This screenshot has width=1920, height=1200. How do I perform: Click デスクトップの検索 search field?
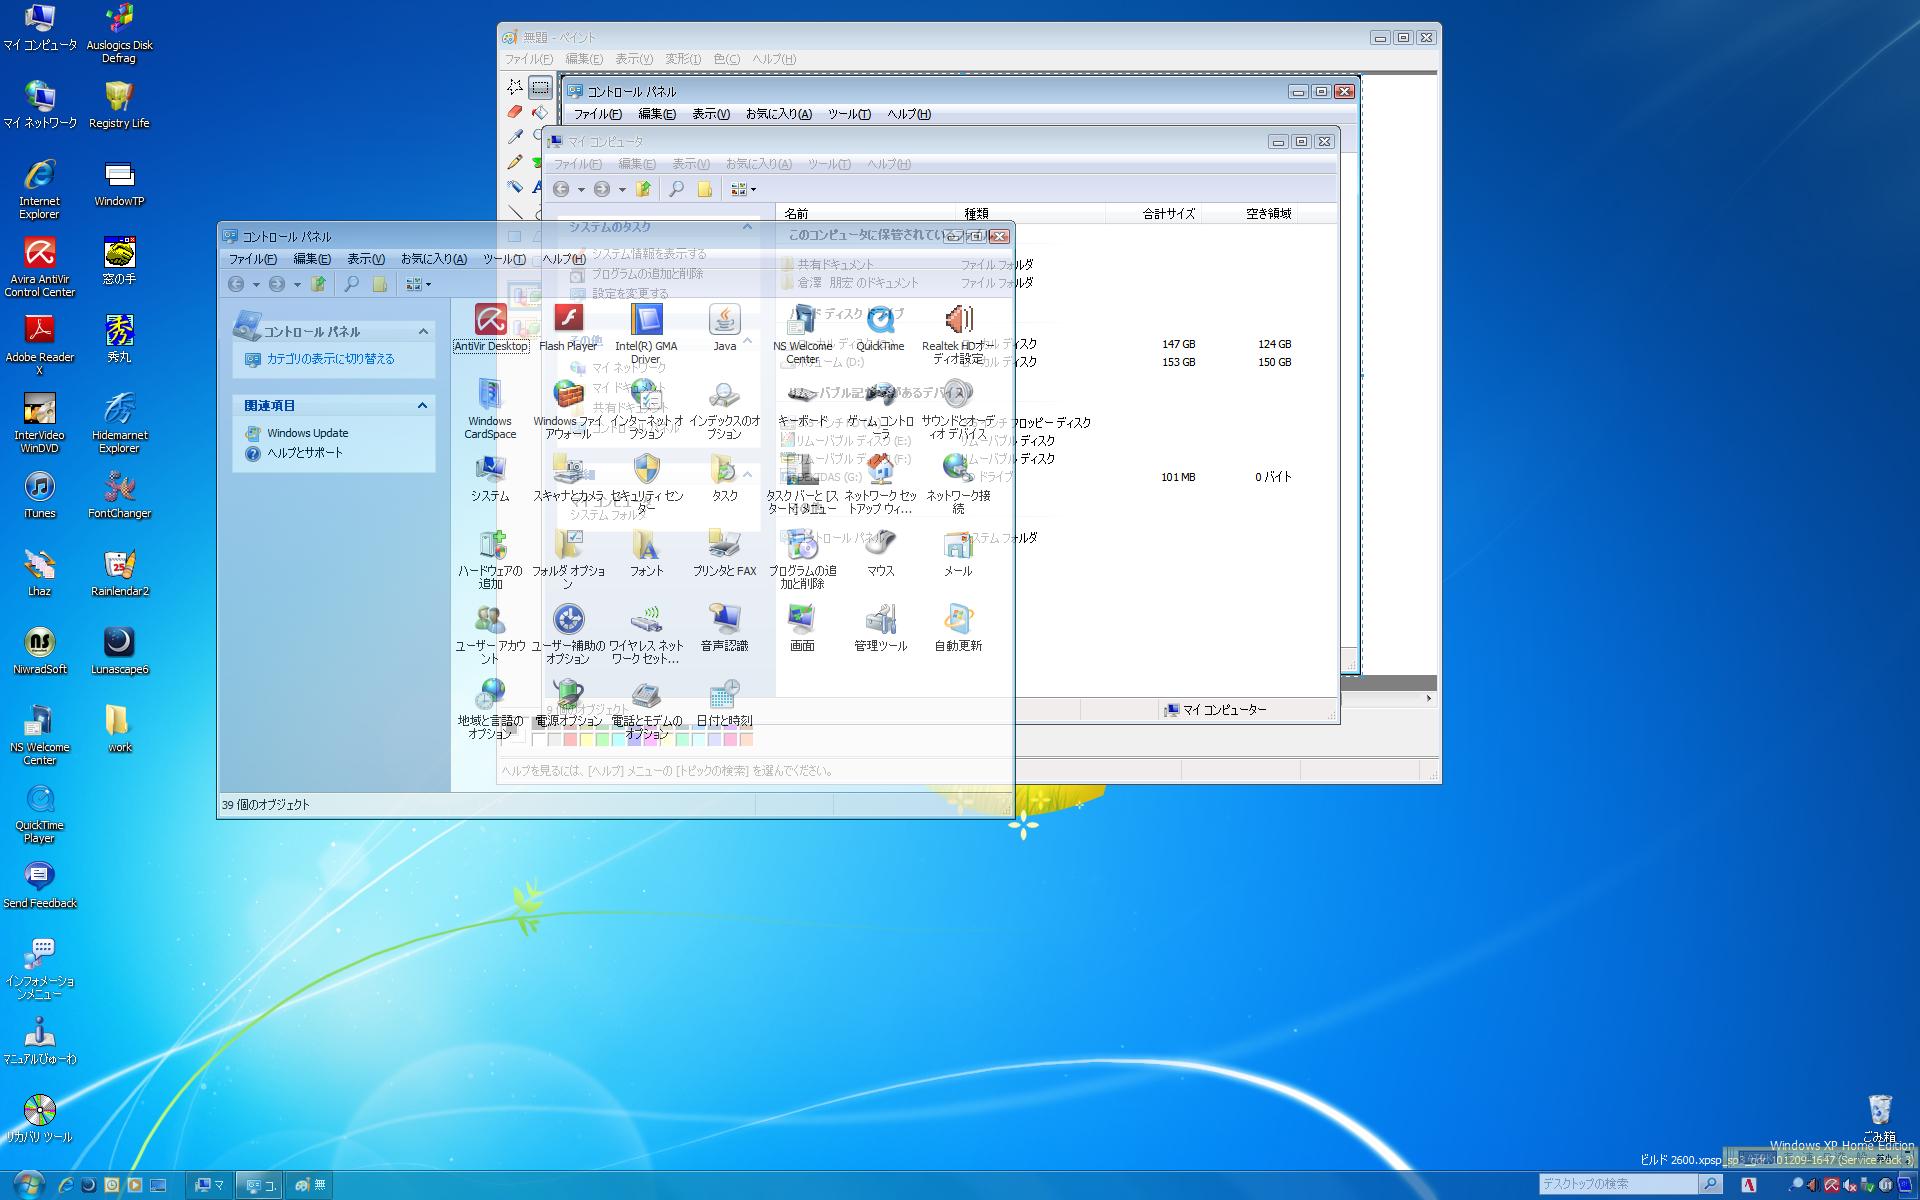coord(1617,1184)
